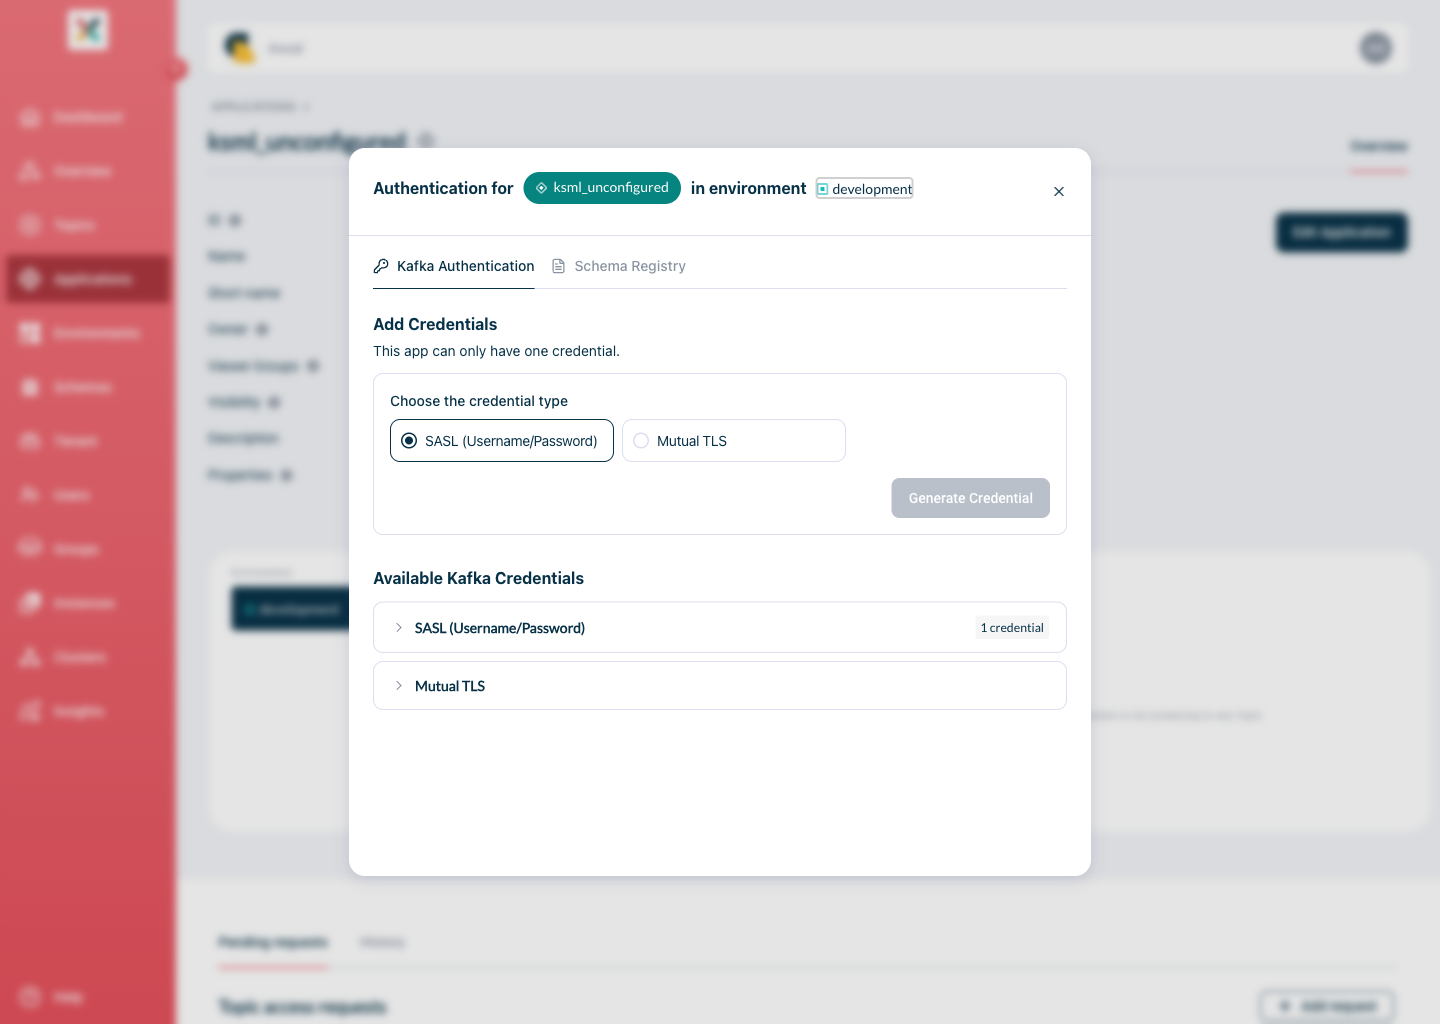
Task: Click the "1 credential" count badge
Action: click(1012, 628)
